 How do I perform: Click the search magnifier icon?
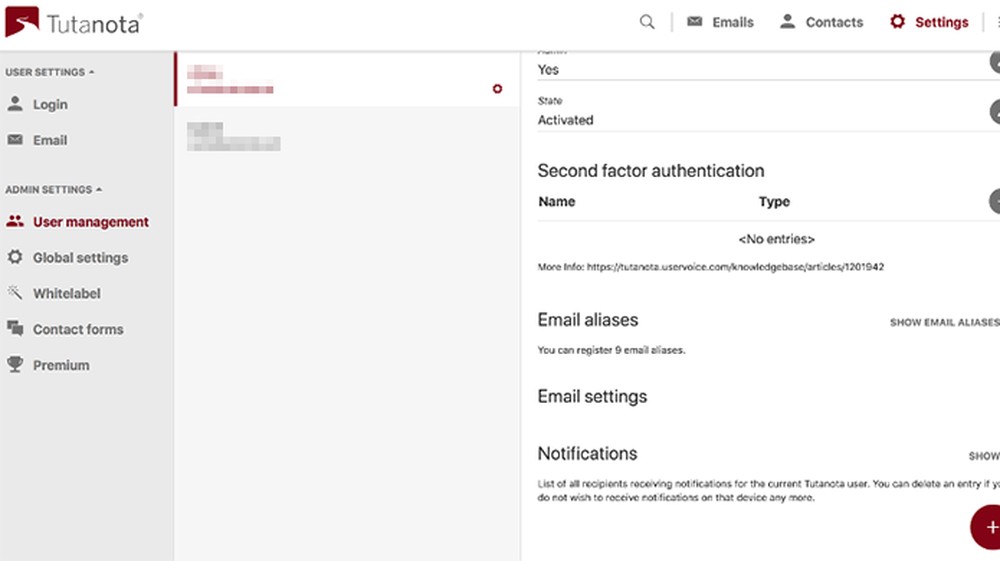647,22
